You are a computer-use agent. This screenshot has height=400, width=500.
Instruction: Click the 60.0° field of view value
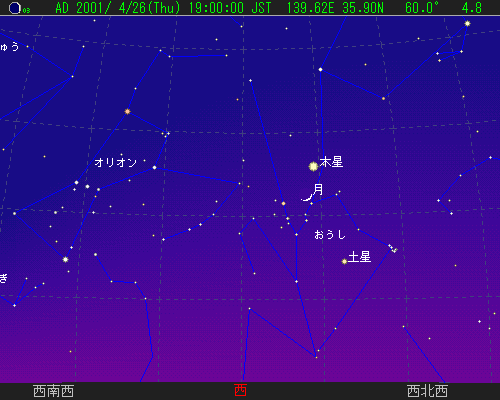[x=422, y=8]
